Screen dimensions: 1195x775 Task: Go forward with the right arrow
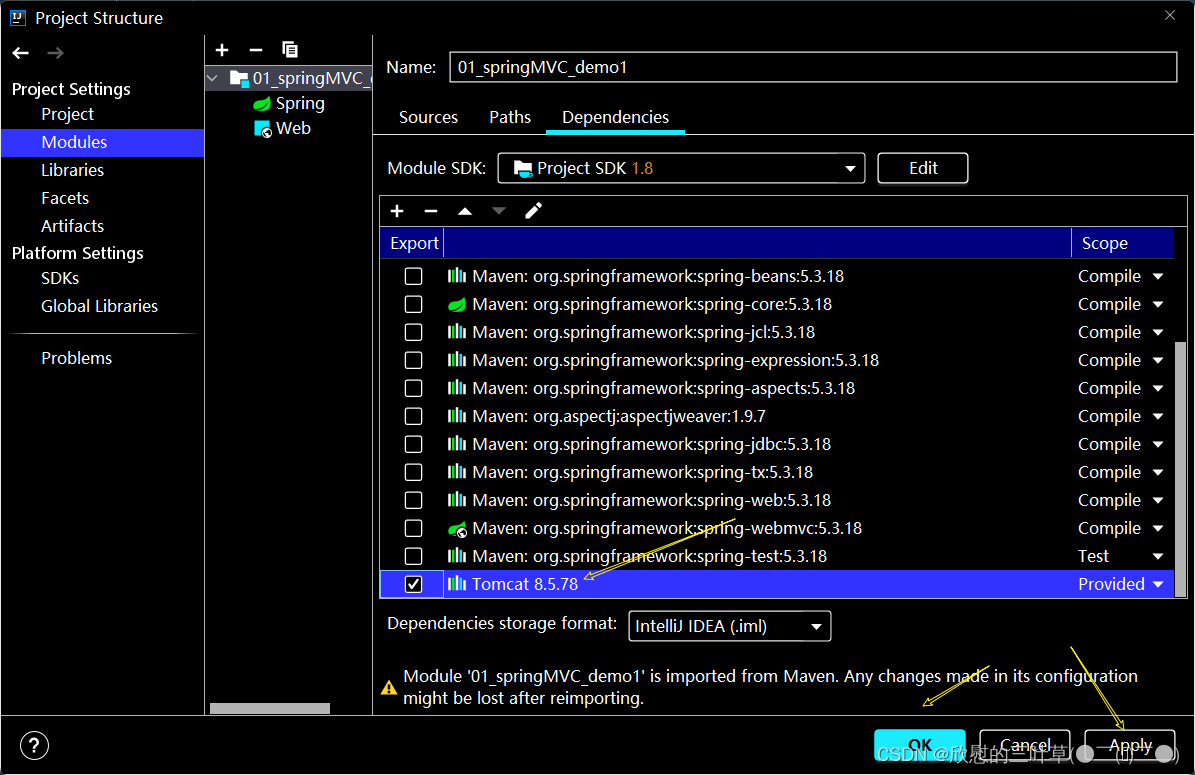point(55,53)
